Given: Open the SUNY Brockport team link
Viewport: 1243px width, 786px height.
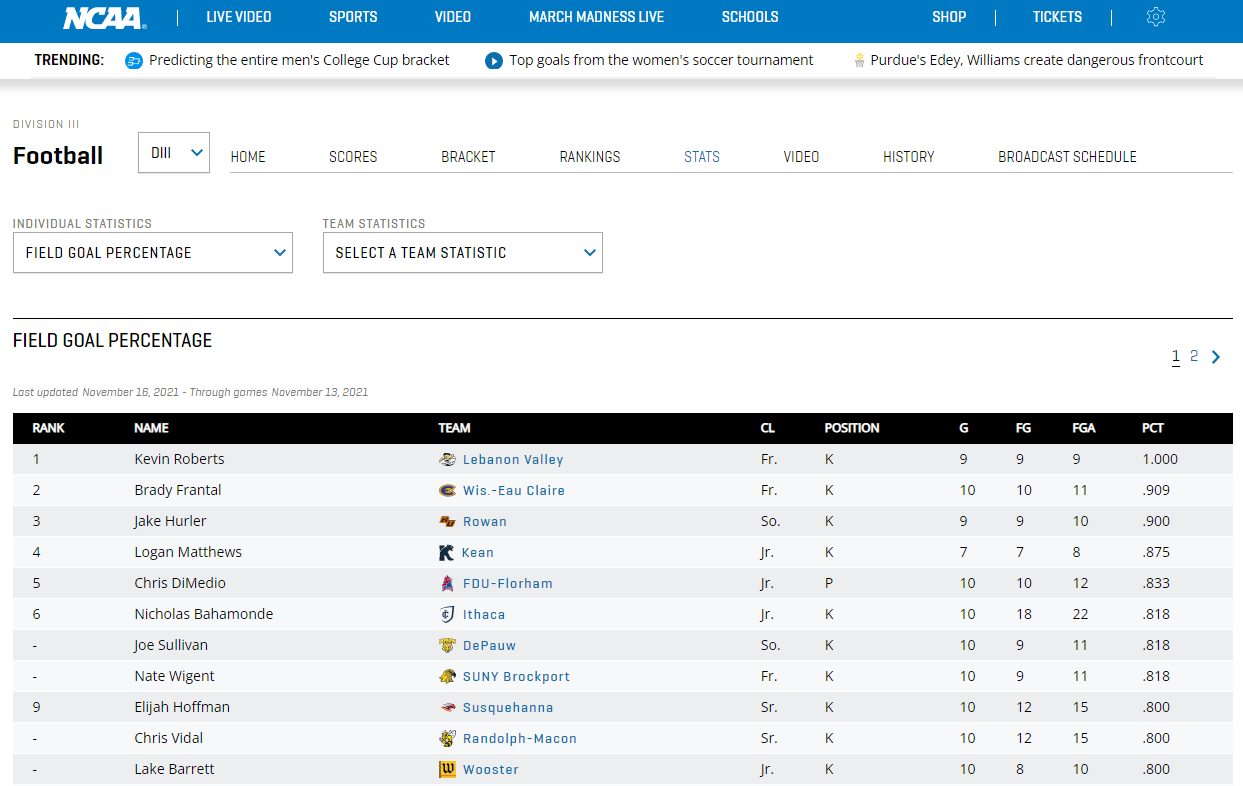Looking at the screenshot, I should pyautogui.click(x=516, y=677).
